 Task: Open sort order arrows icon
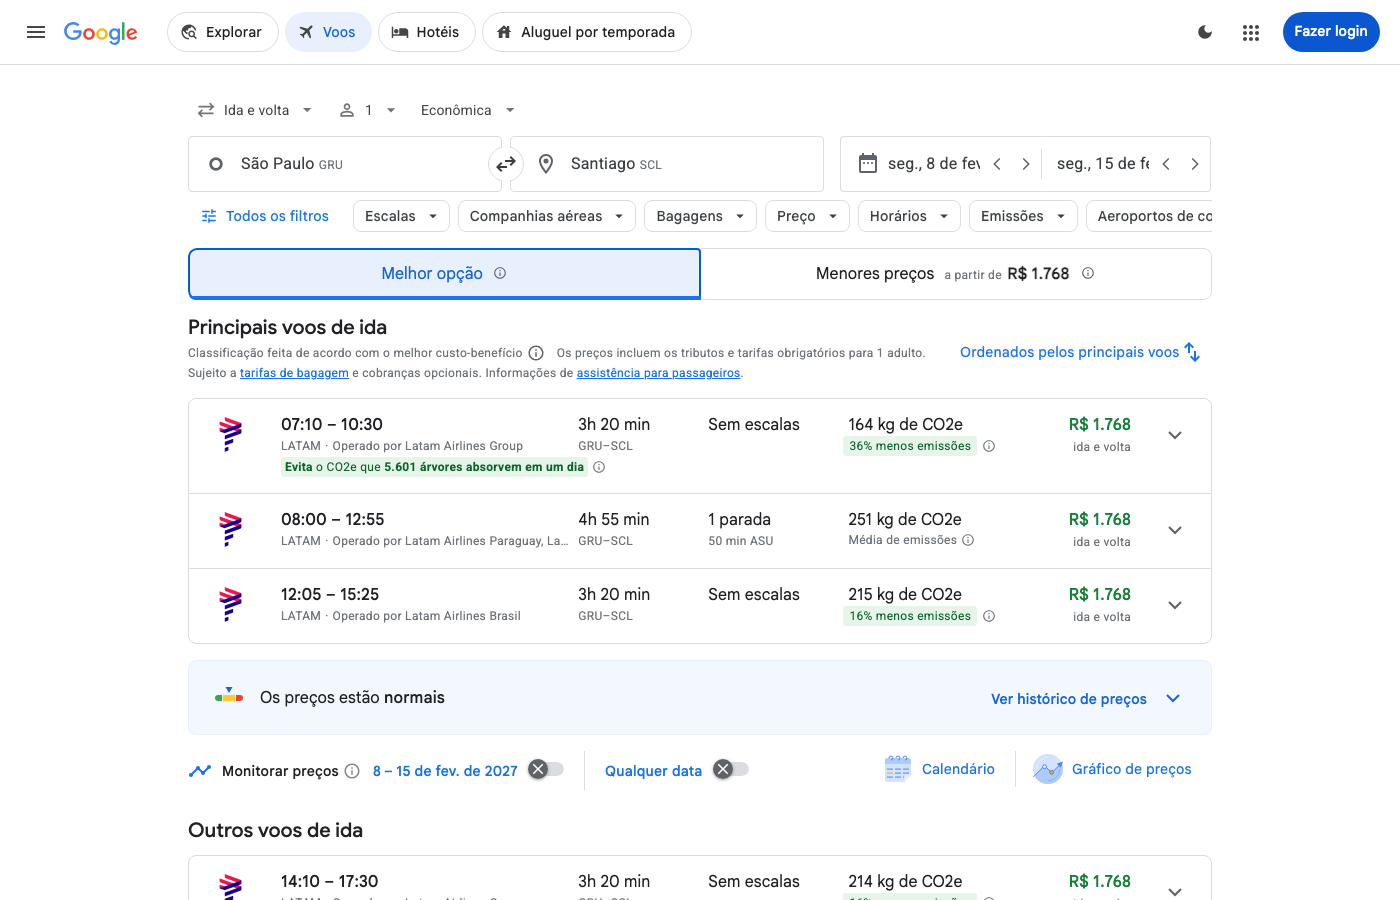tap(1192, 352)
